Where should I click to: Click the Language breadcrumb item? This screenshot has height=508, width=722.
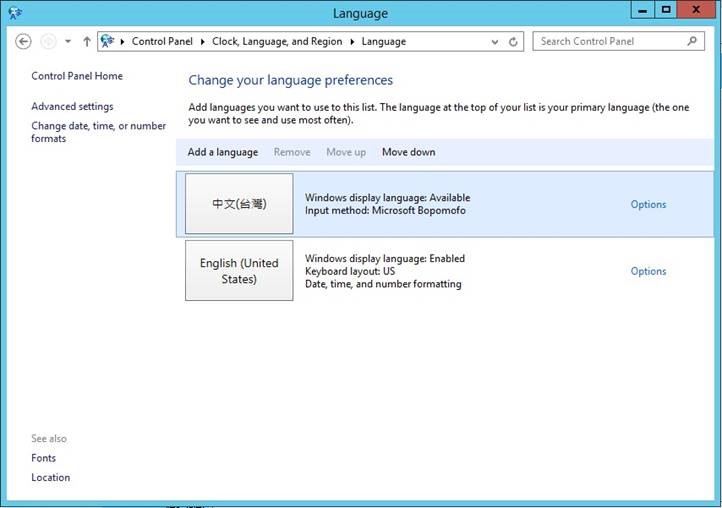coord(384,41)
